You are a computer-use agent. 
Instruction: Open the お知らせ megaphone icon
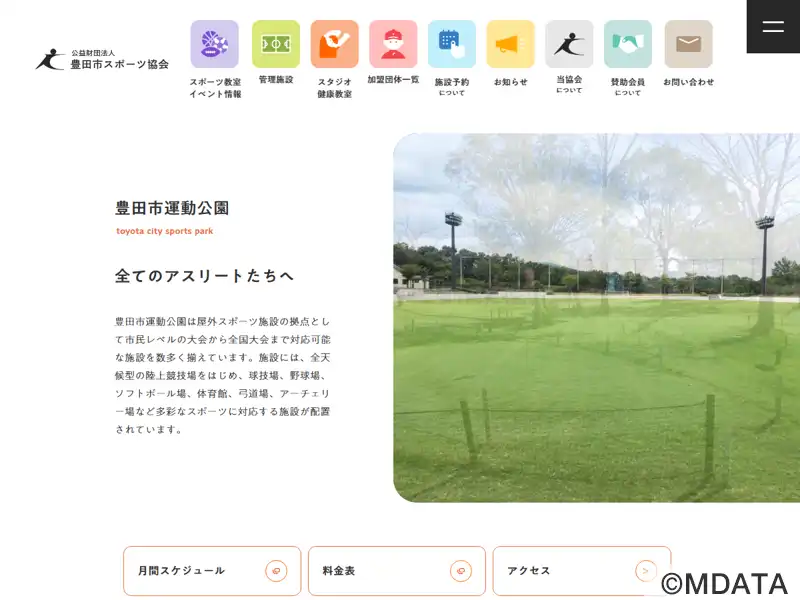510,44
